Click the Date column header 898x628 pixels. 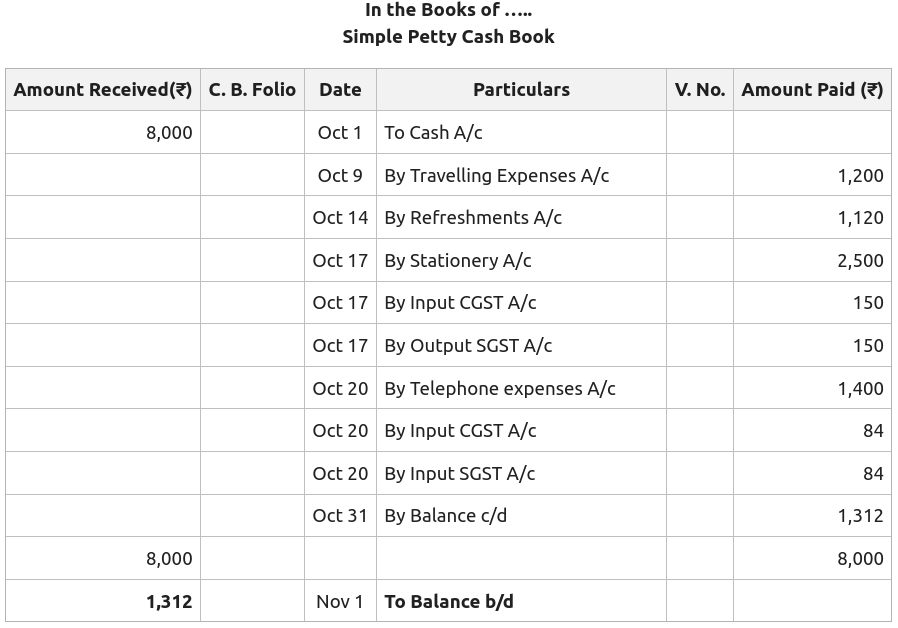[340, 90]
